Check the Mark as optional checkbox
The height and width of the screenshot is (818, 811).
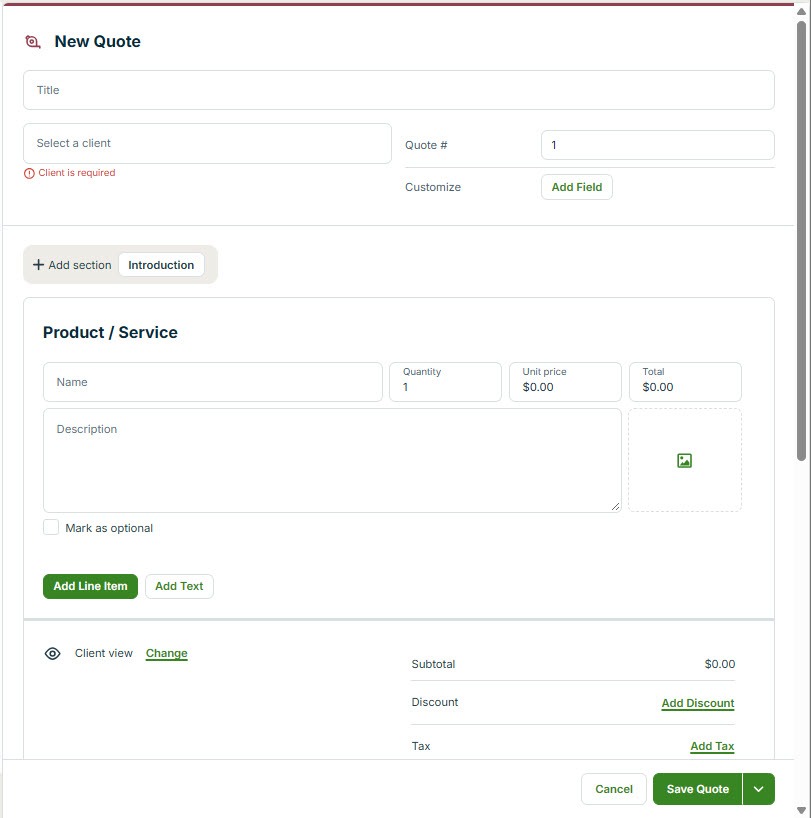(x=51, y=527)
